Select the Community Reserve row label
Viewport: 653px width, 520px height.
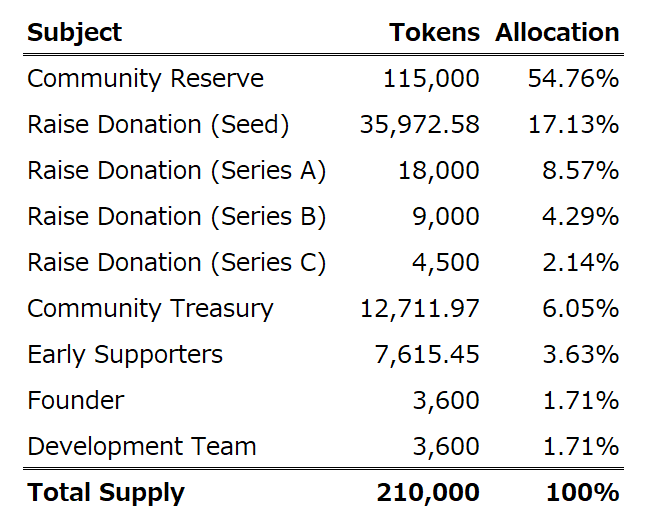click(145, 79)
